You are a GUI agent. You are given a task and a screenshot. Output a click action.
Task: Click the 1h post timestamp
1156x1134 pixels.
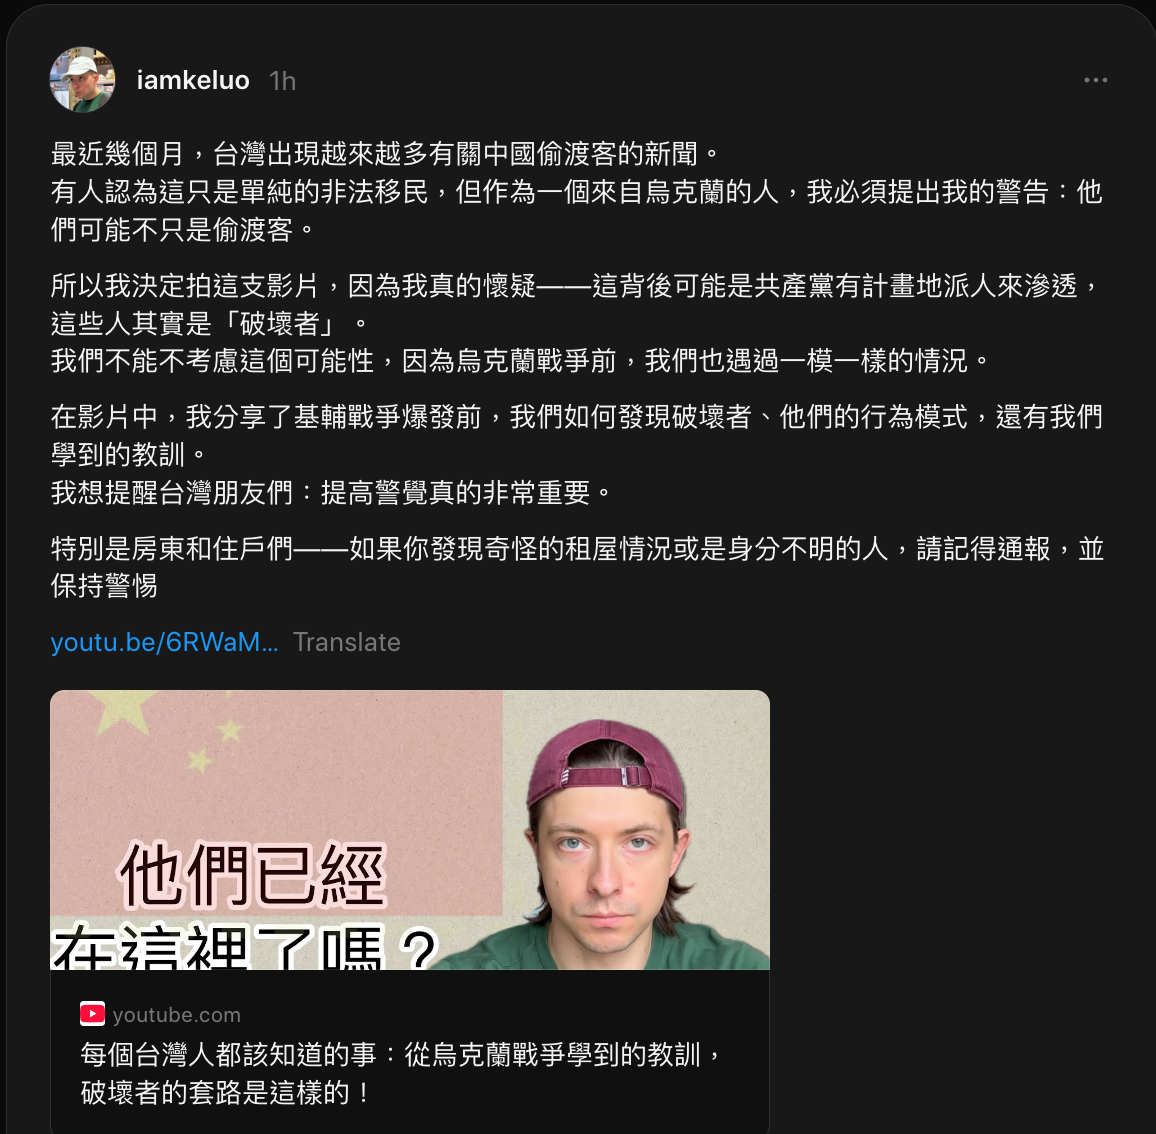point(282,80)
